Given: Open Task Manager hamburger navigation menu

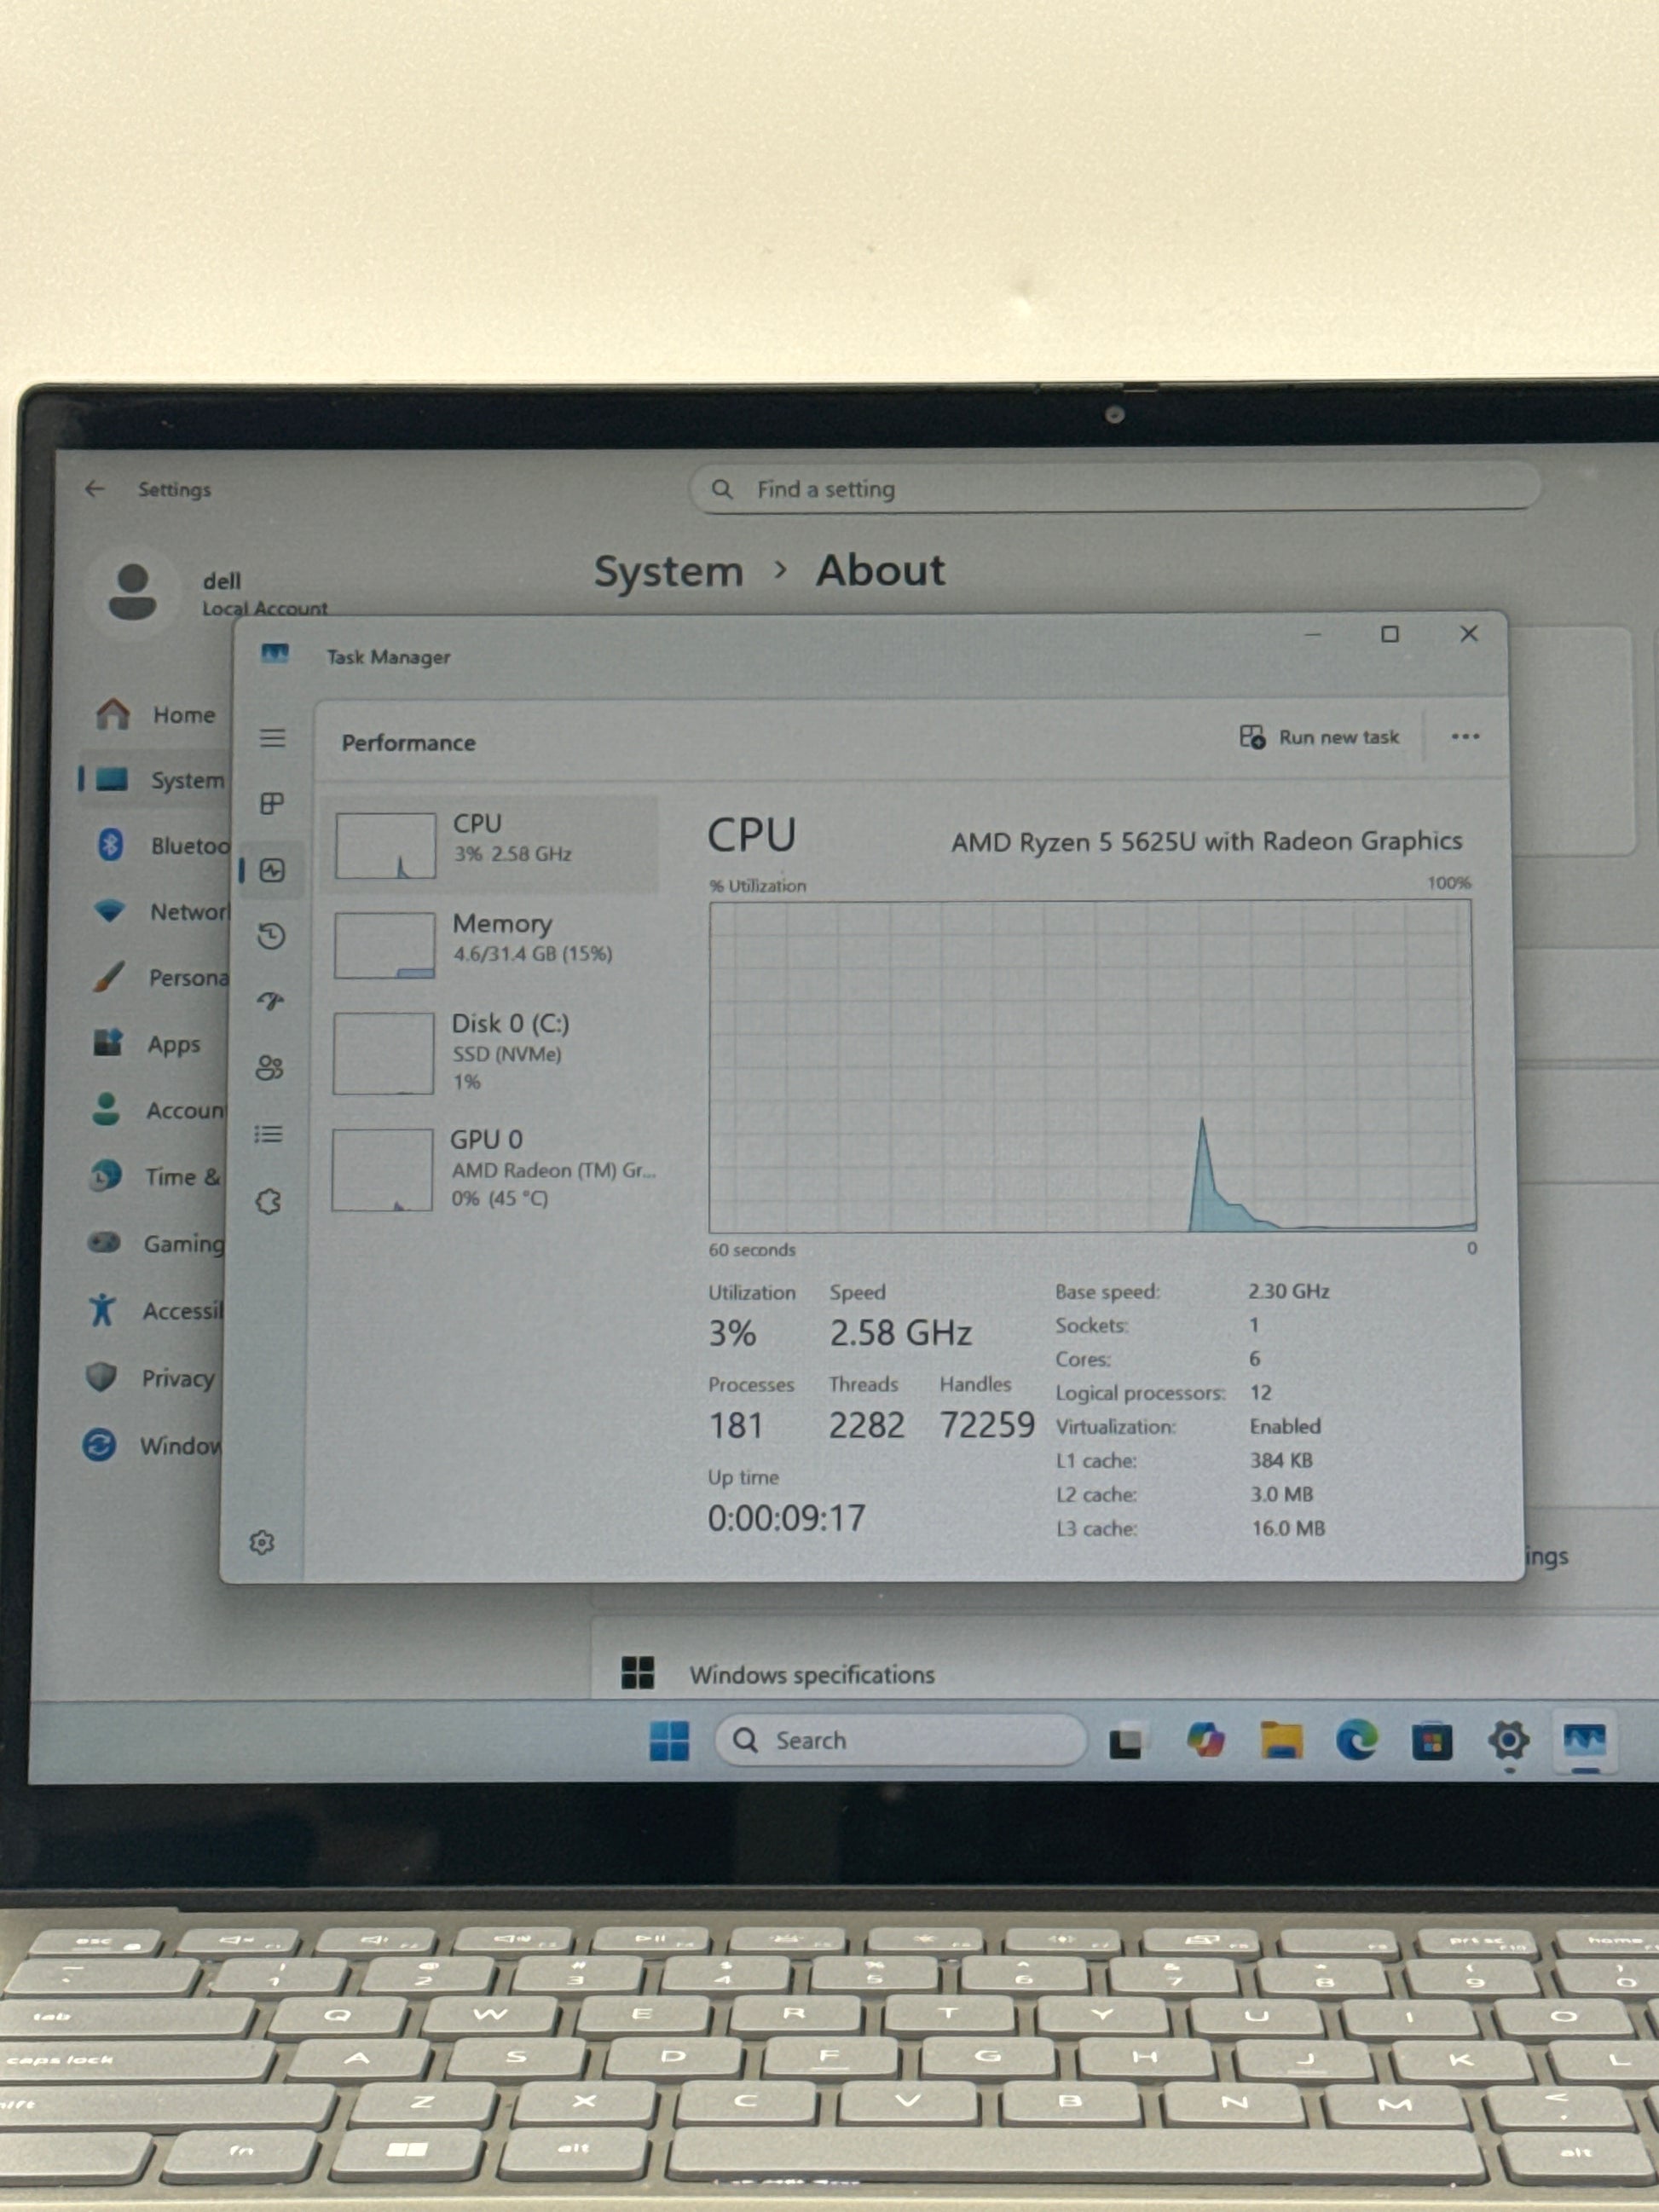Looking at the screenshot, I should click(272, 738).
